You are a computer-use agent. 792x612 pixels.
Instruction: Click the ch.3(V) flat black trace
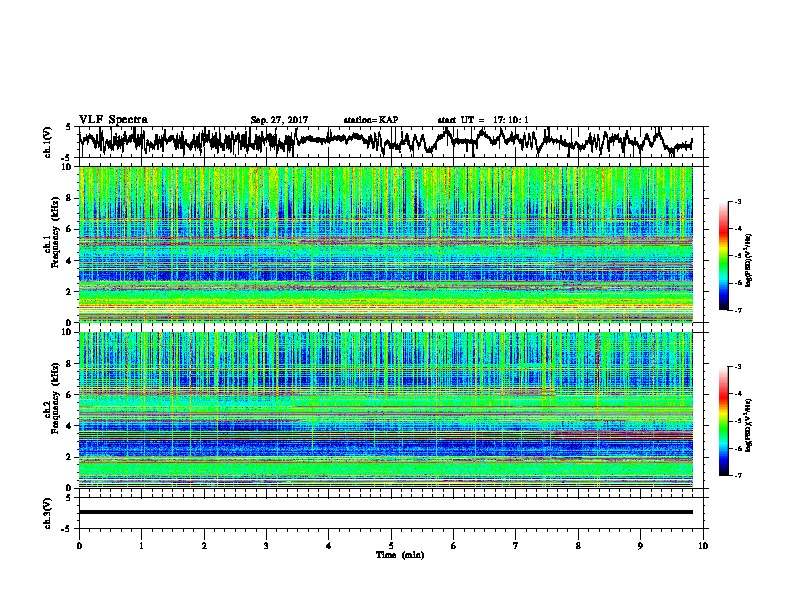click(386, 512)
